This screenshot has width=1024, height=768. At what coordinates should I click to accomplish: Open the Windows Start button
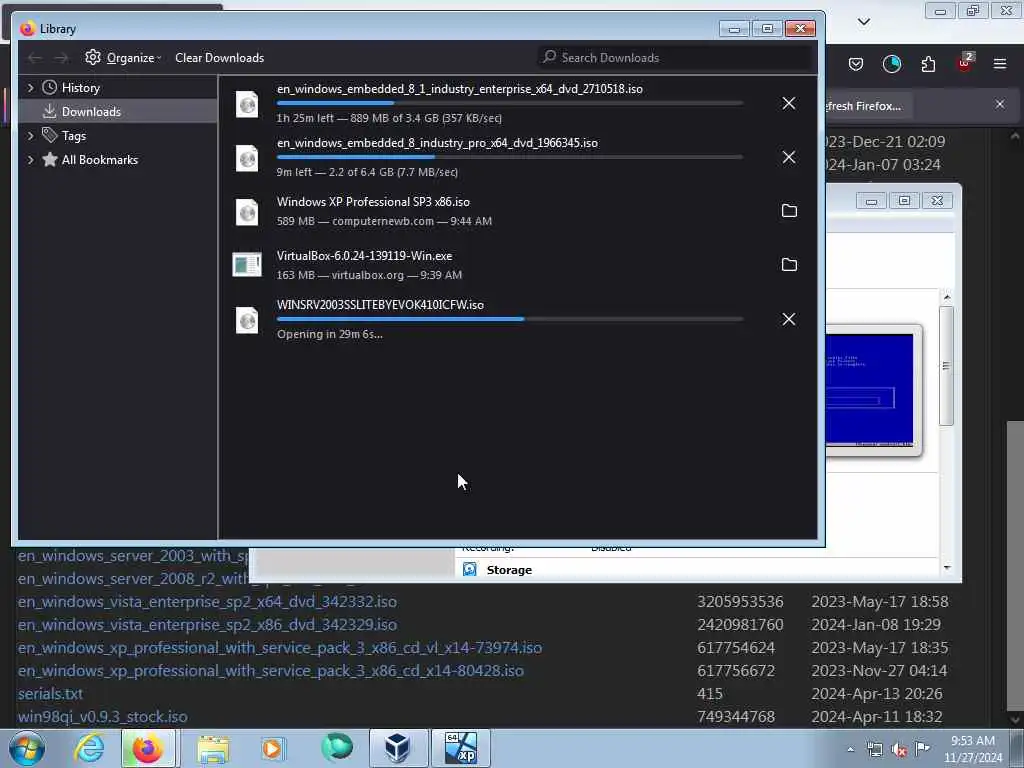(x=26, y=748)
